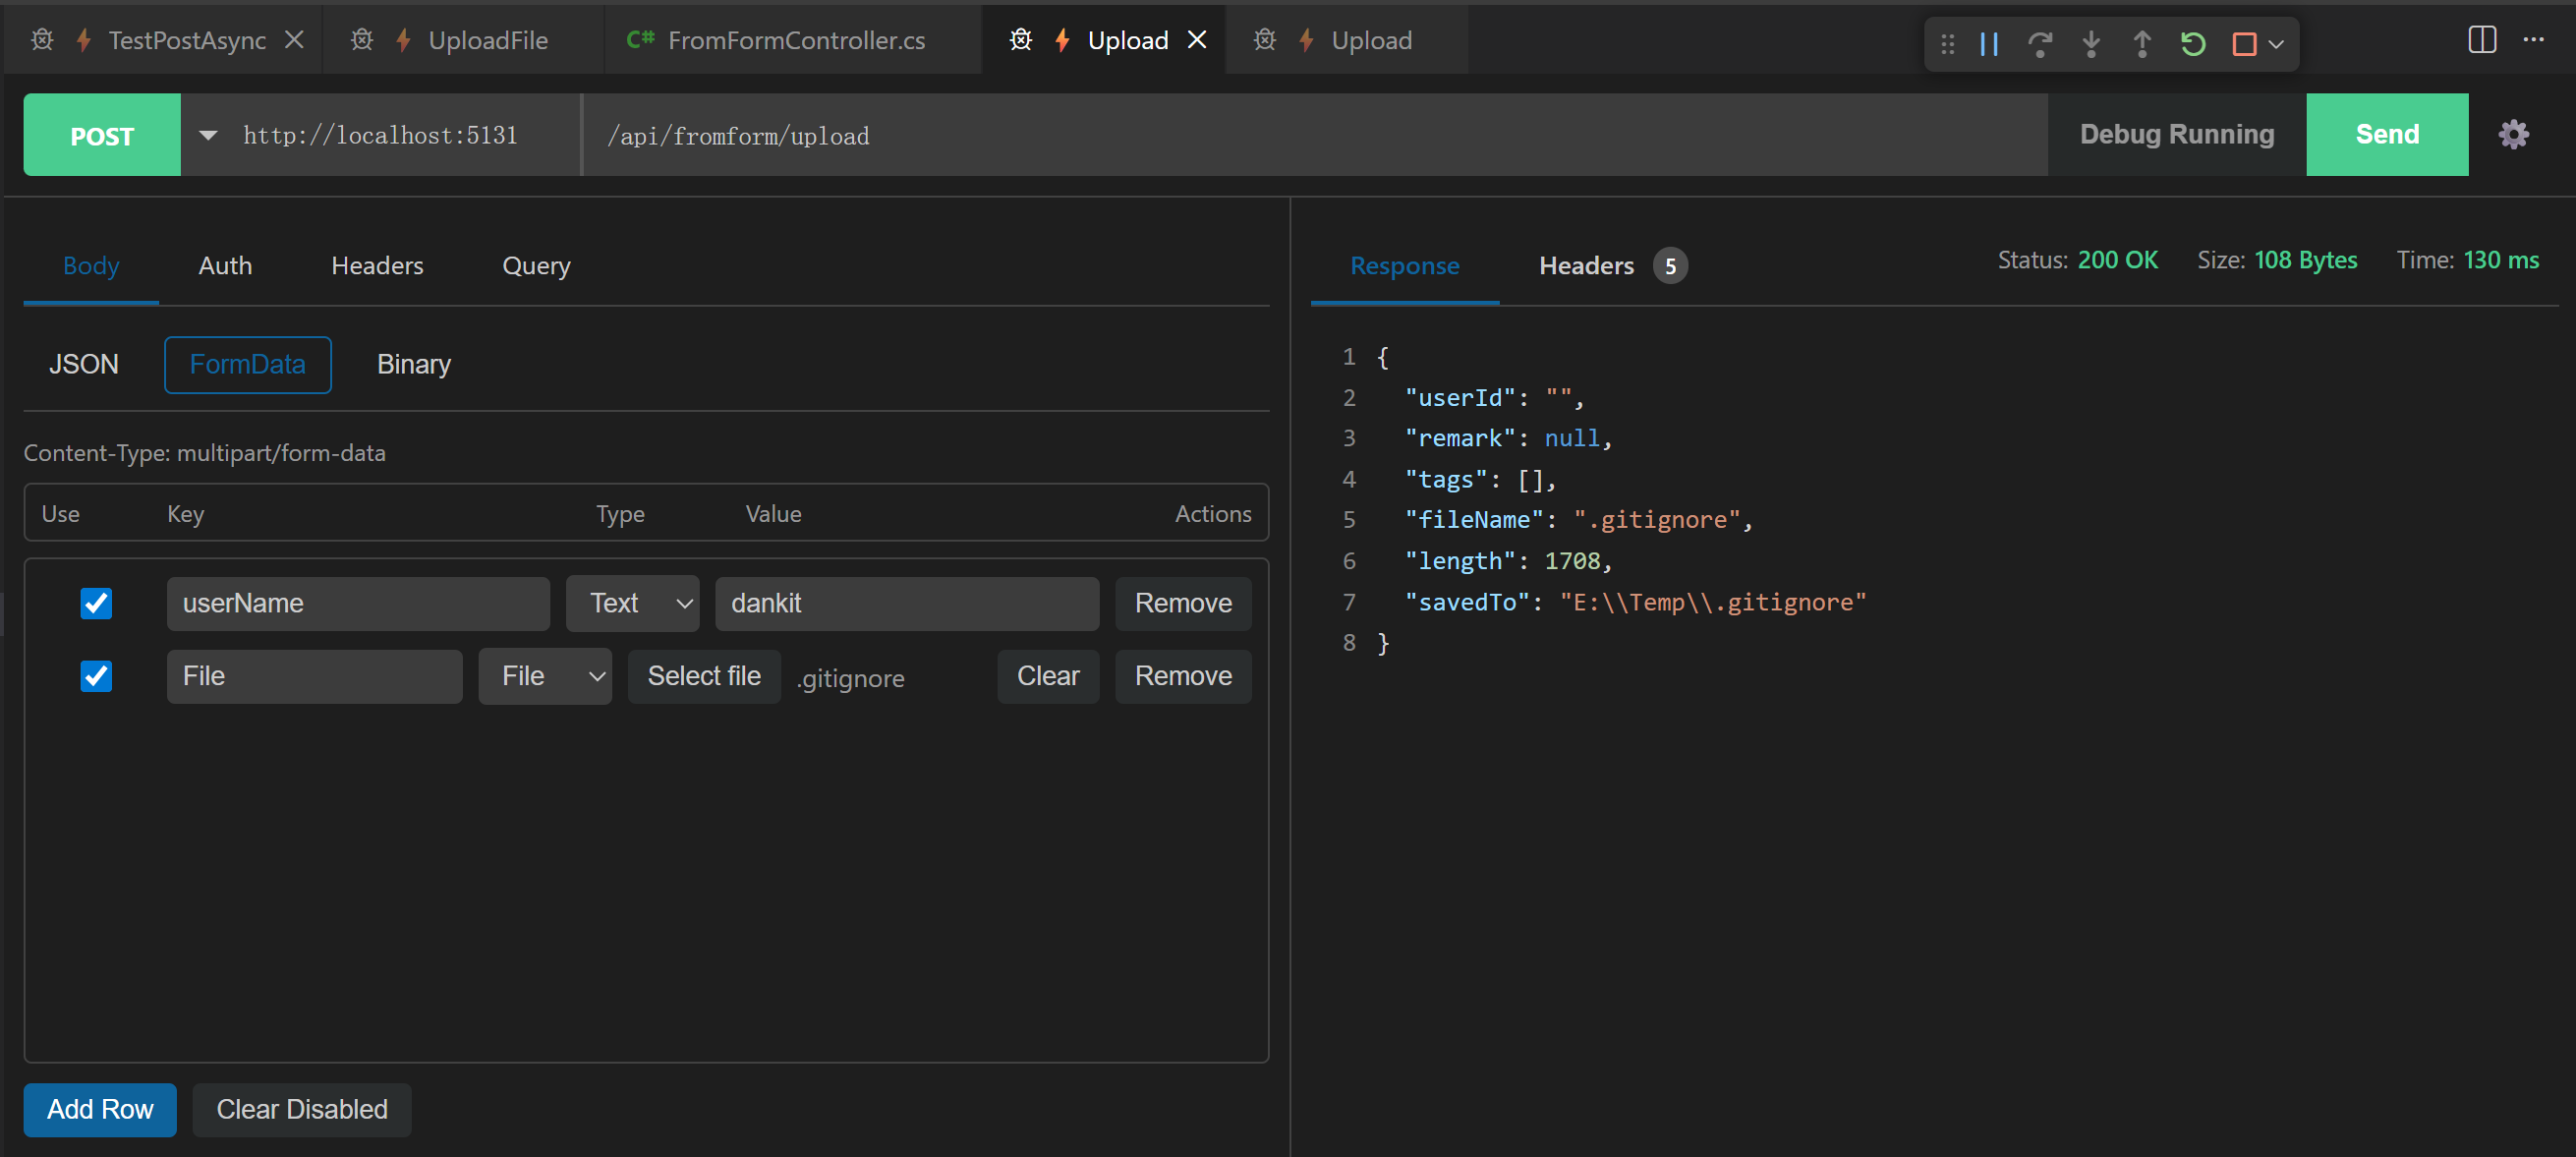Click the debug Step Out icon

click(2142, 44)
